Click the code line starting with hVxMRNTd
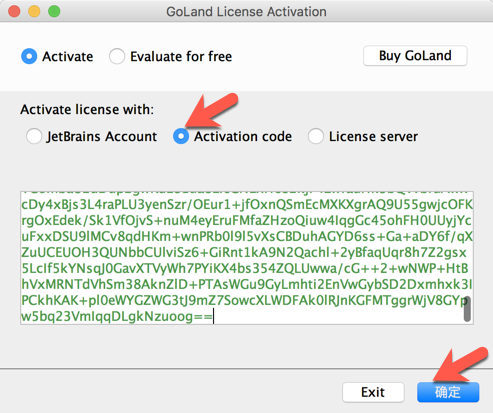 coord(247,284)
